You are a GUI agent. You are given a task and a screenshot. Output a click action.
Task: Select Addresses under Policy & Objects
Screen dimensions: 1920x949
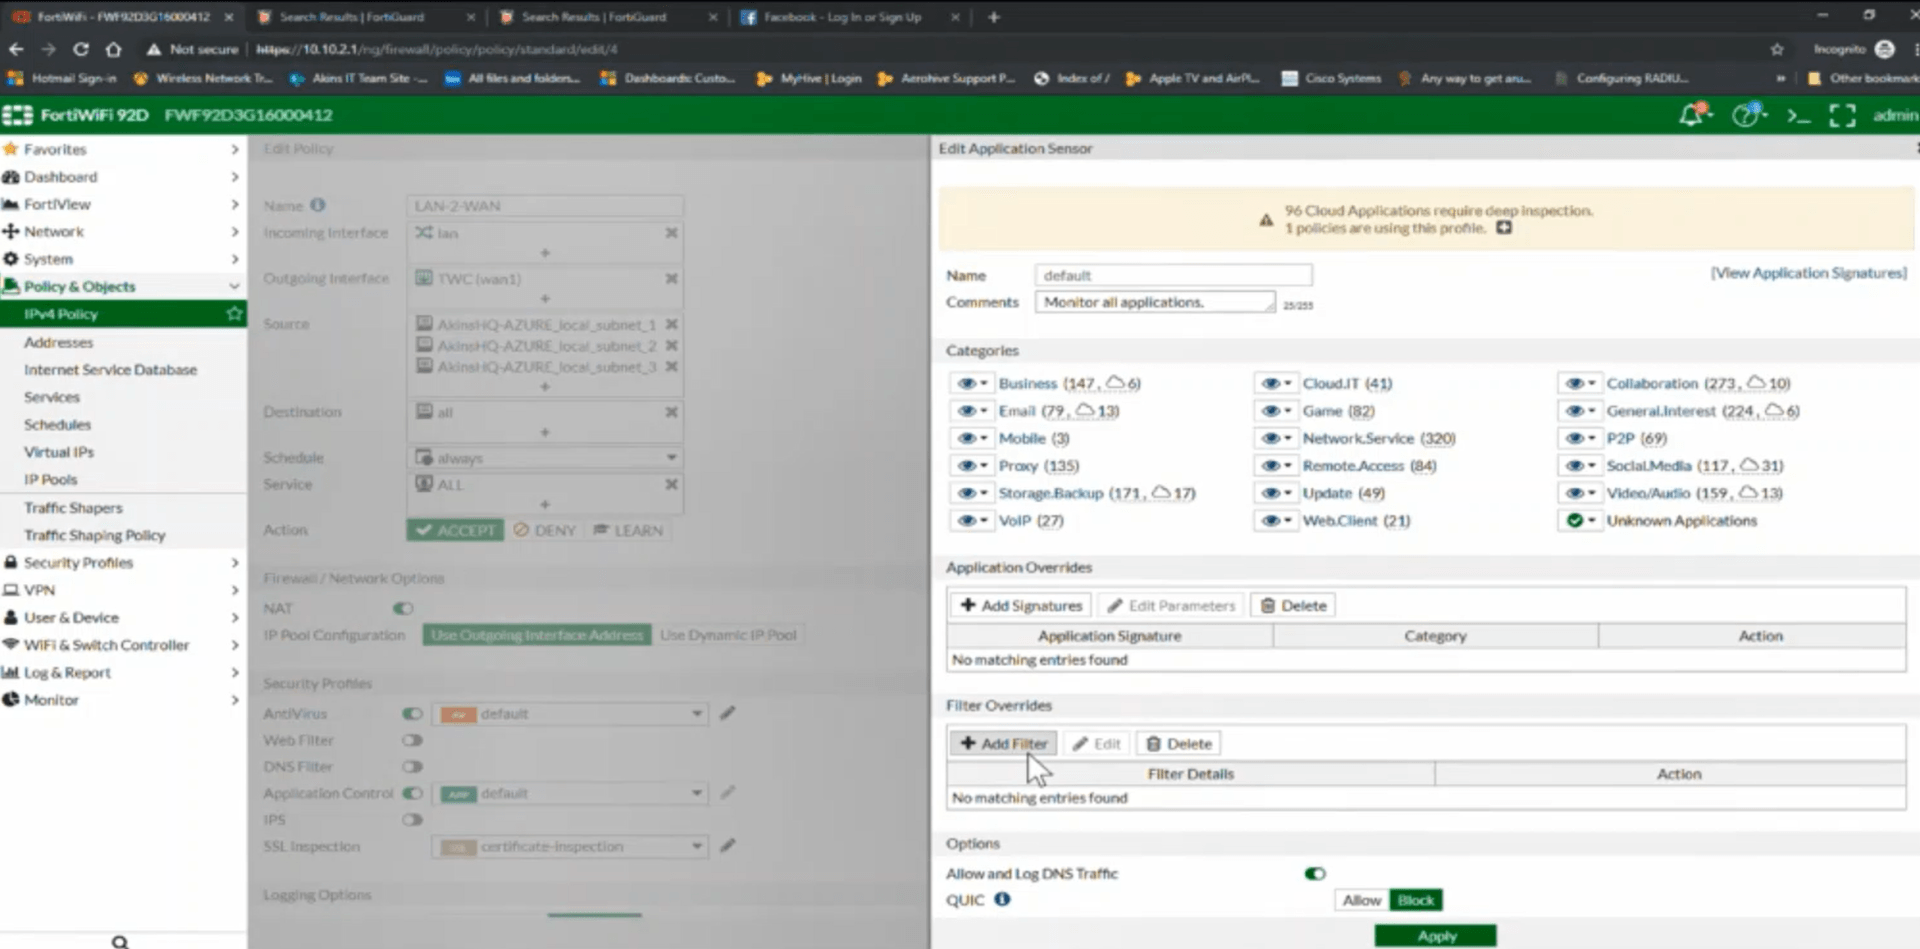[x=58, y=341]
